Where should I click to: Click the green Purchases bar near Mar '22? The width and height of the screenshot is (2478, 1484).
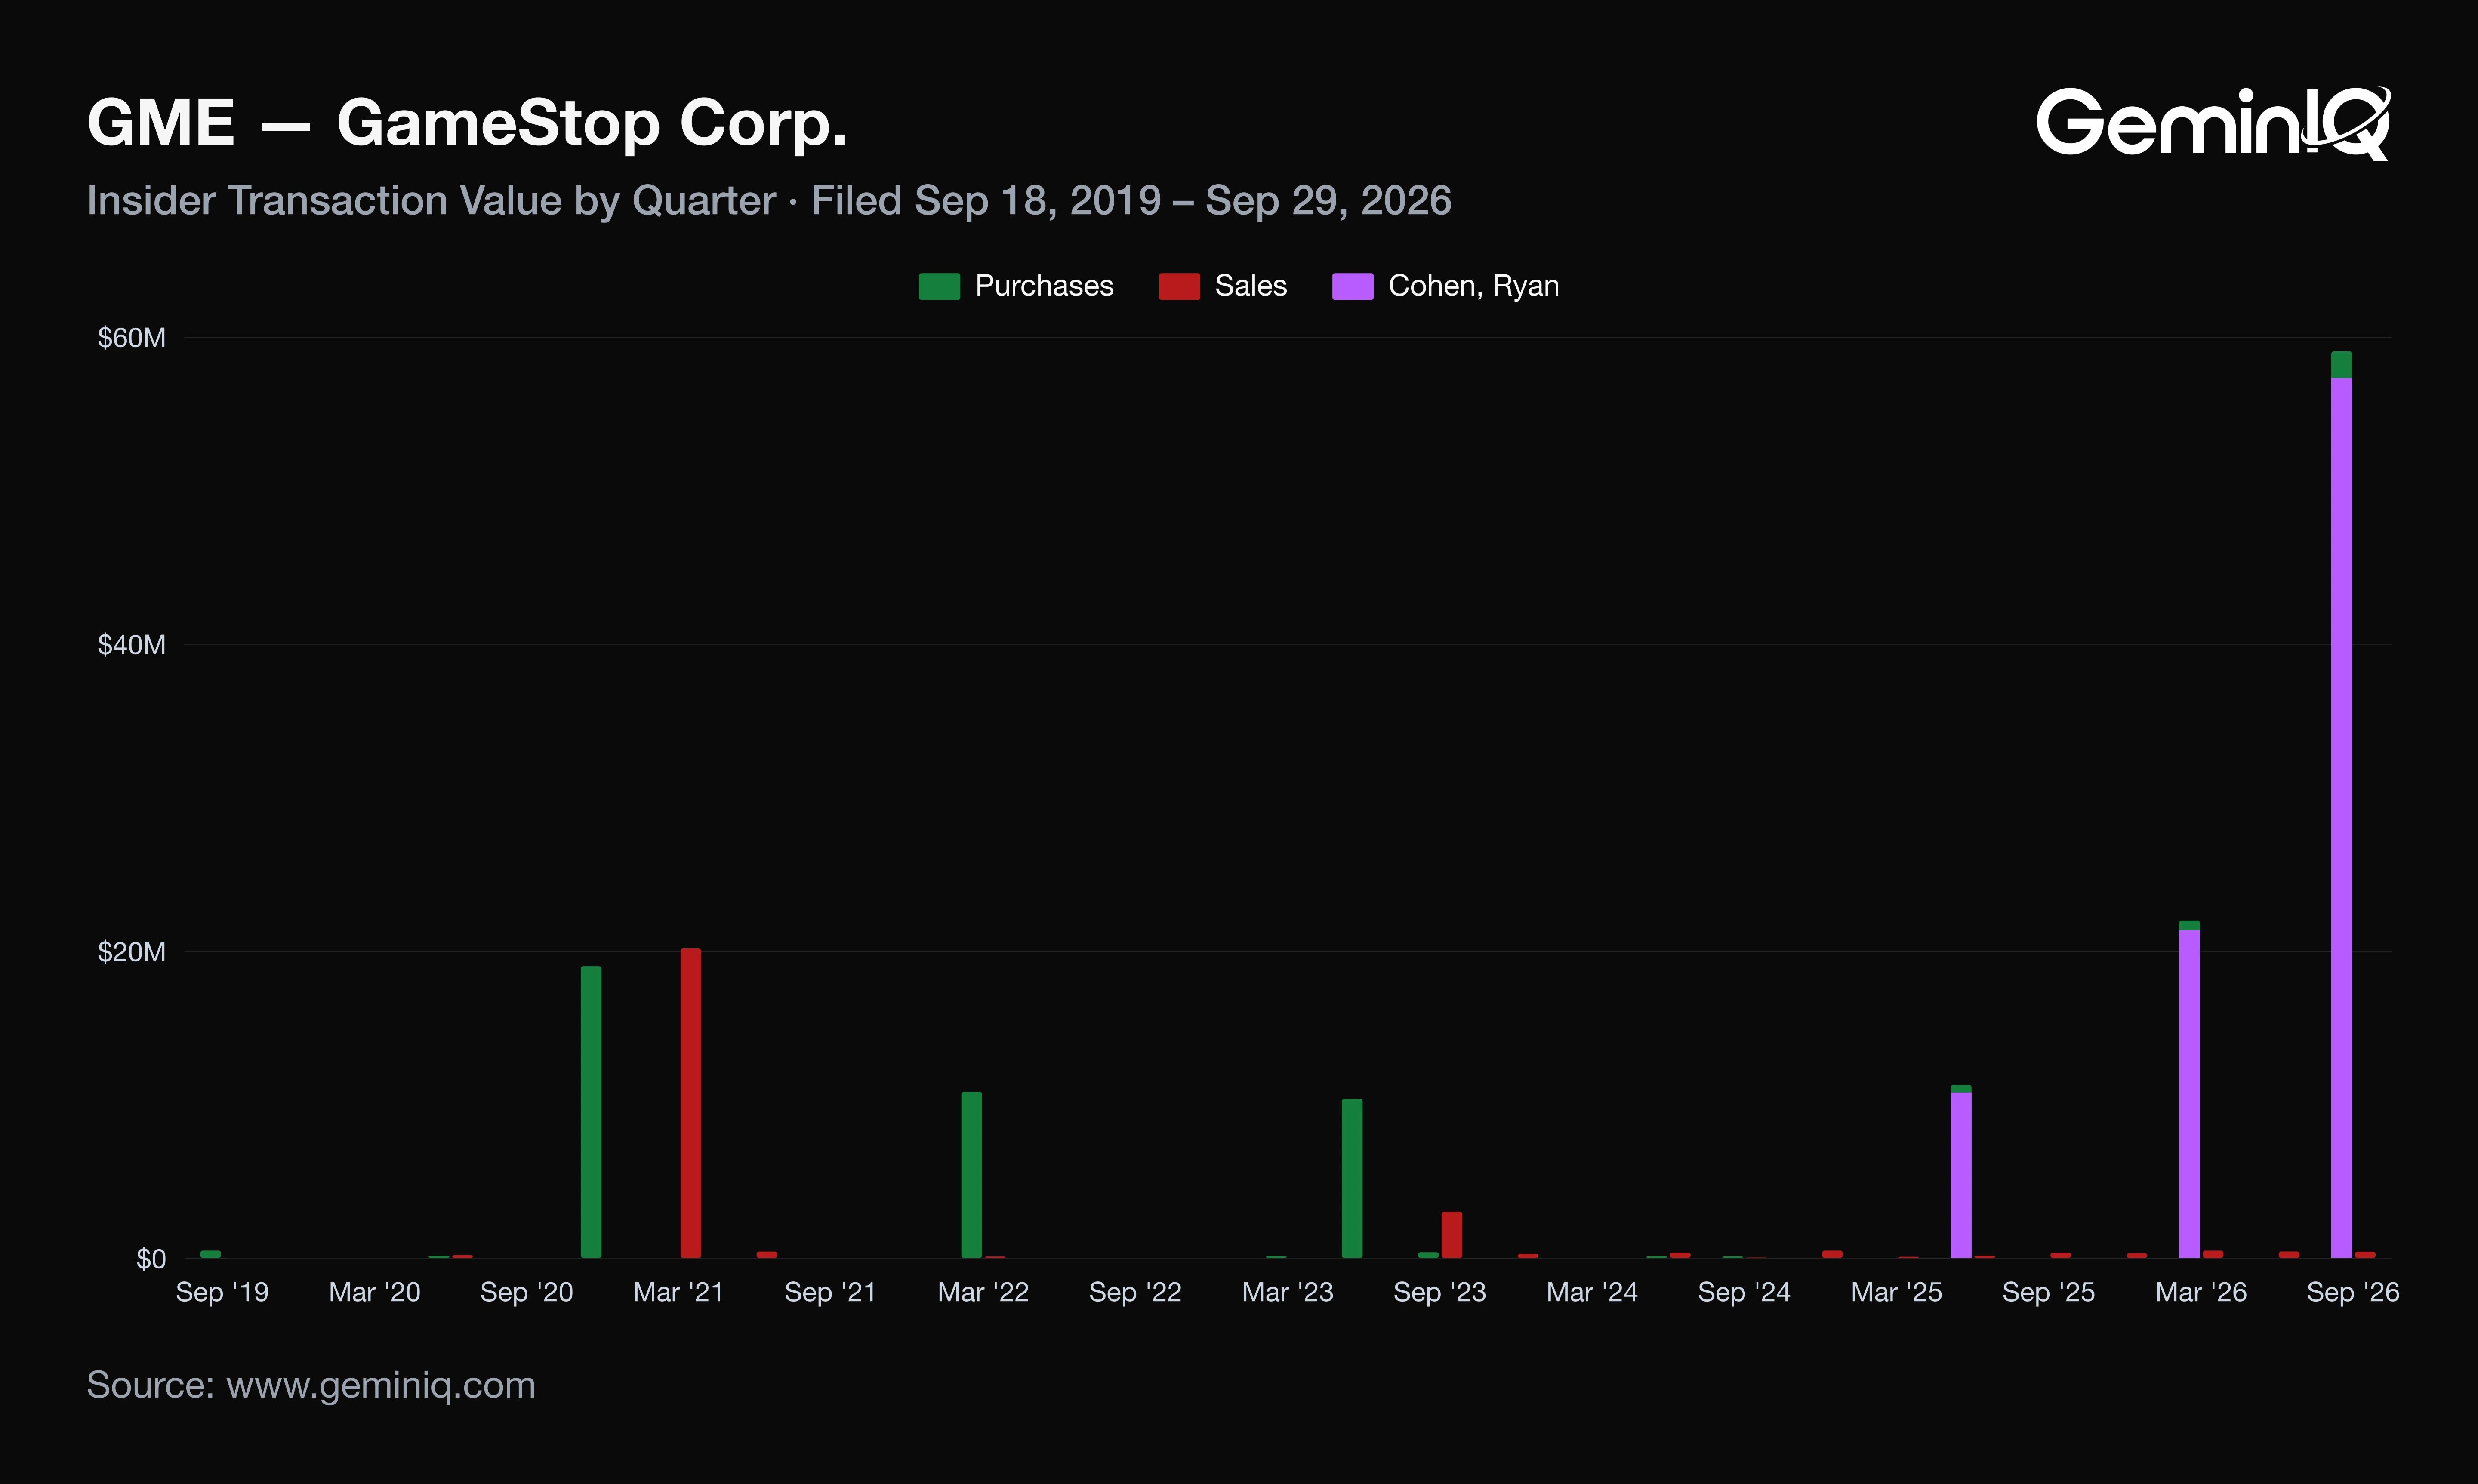point(972,1175)
